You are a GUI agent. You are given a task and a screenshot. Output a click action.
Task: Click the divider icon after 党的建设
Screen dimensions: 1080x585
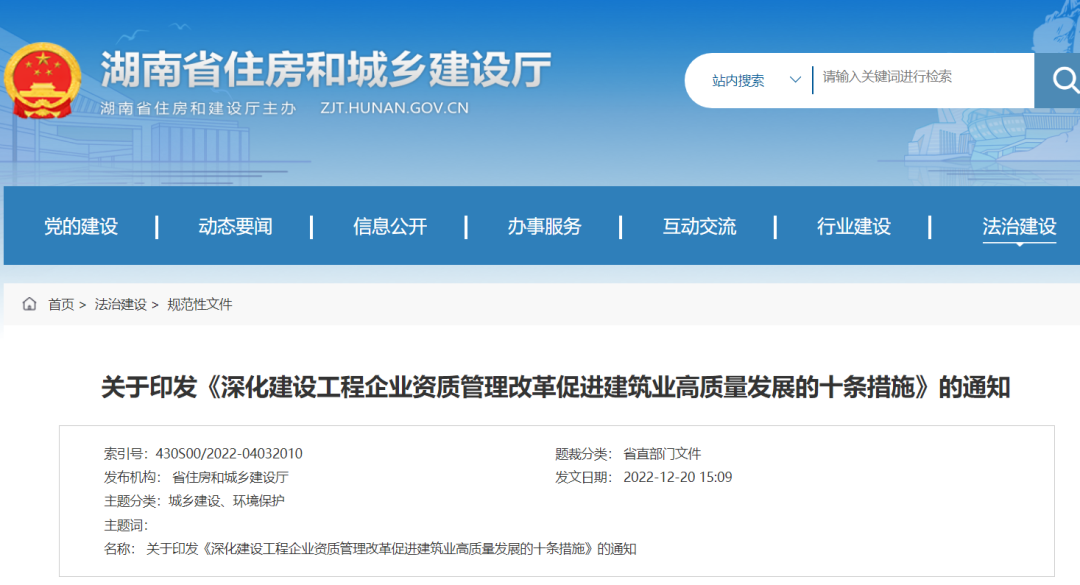pyautogui.click(x=156, y=226)
